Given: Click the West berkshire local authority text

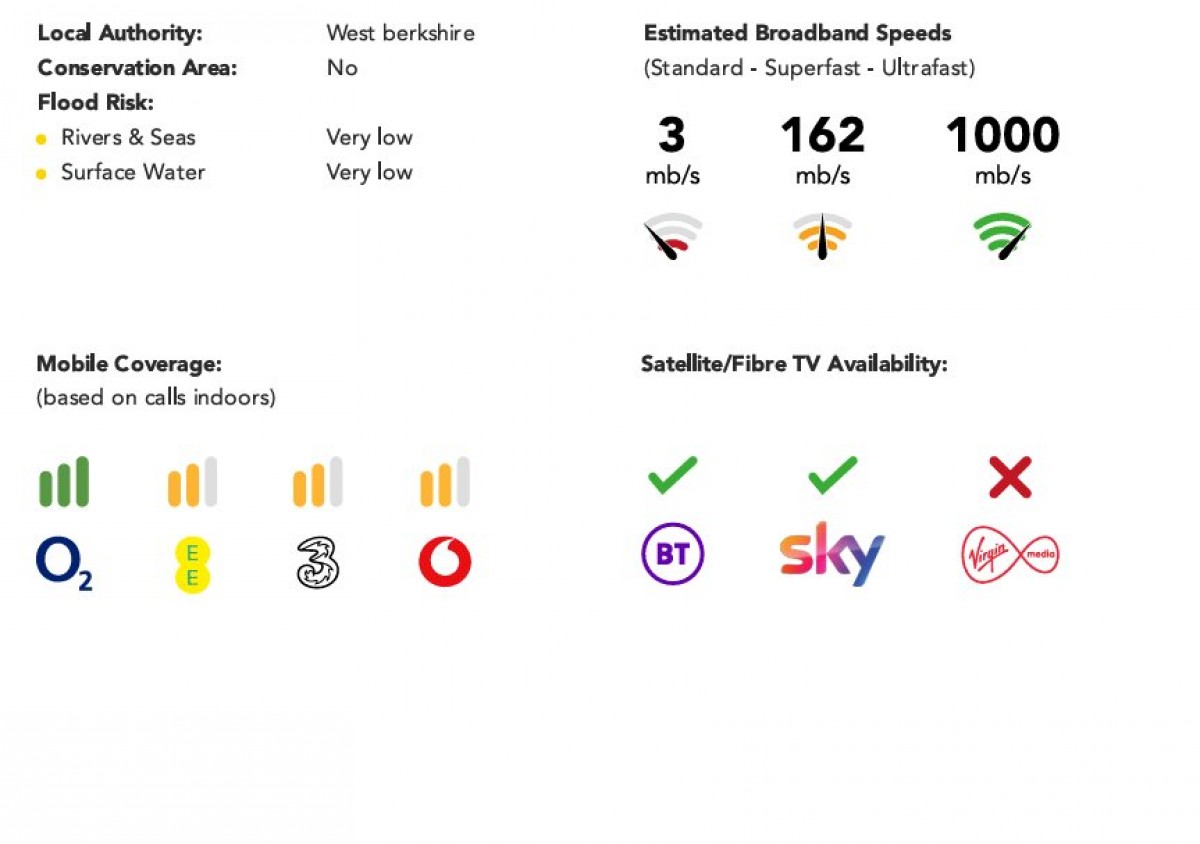Looking at the screenshot, I should click(400, 33).
